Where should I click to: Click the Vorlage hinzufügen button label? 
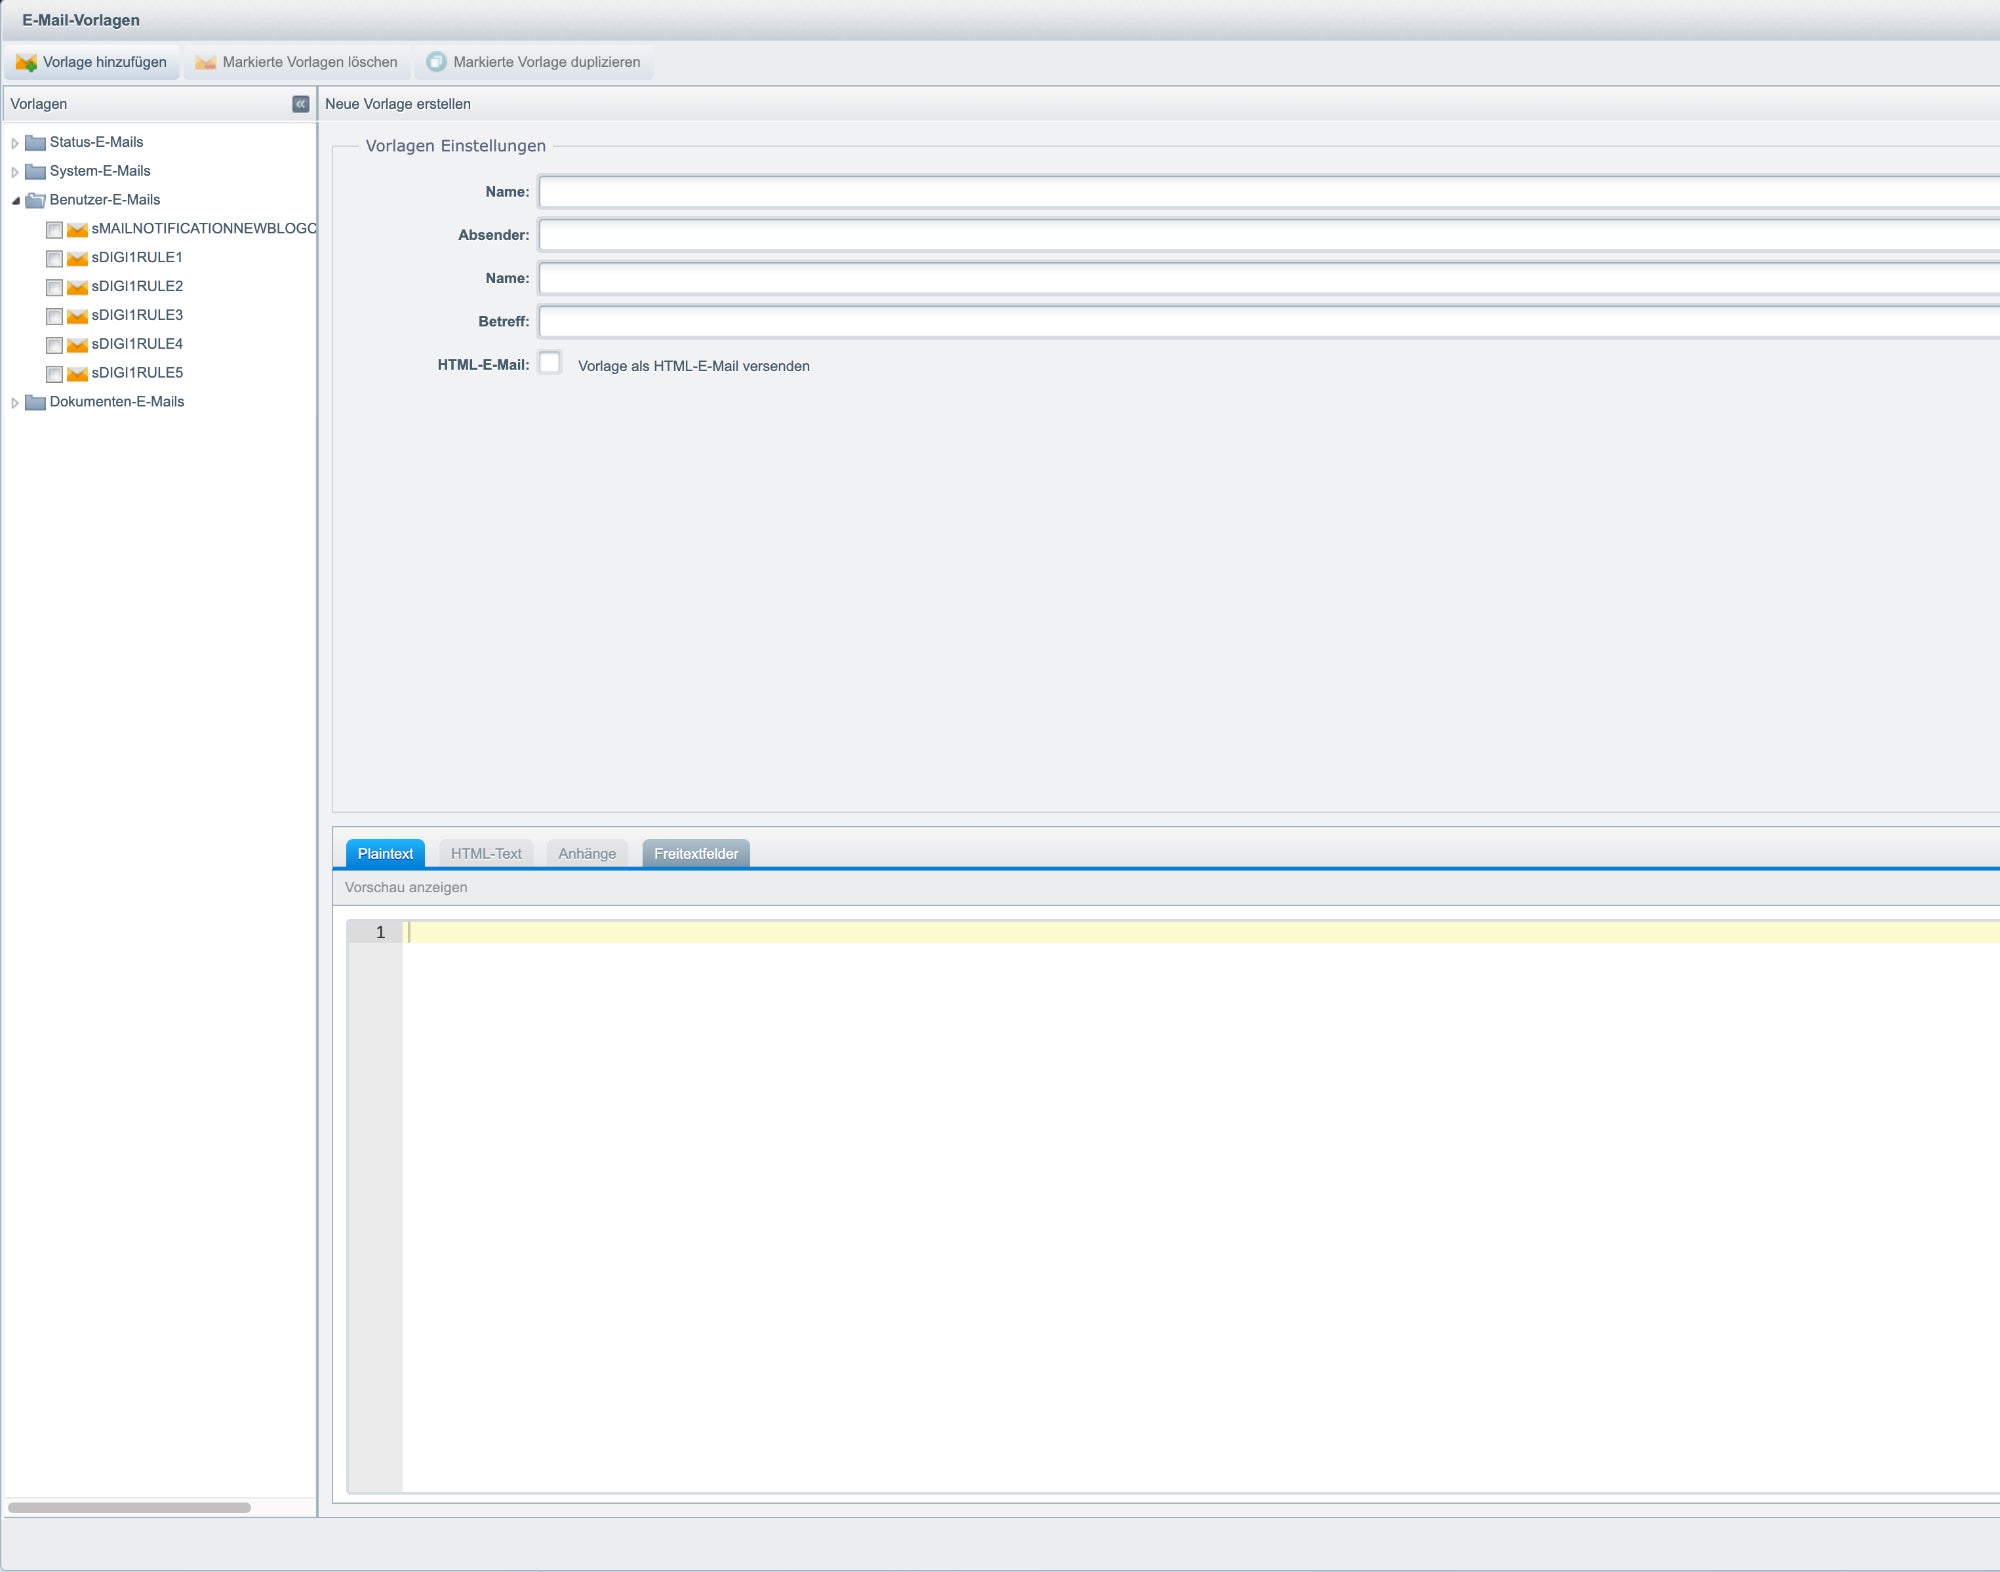[105, 62]
